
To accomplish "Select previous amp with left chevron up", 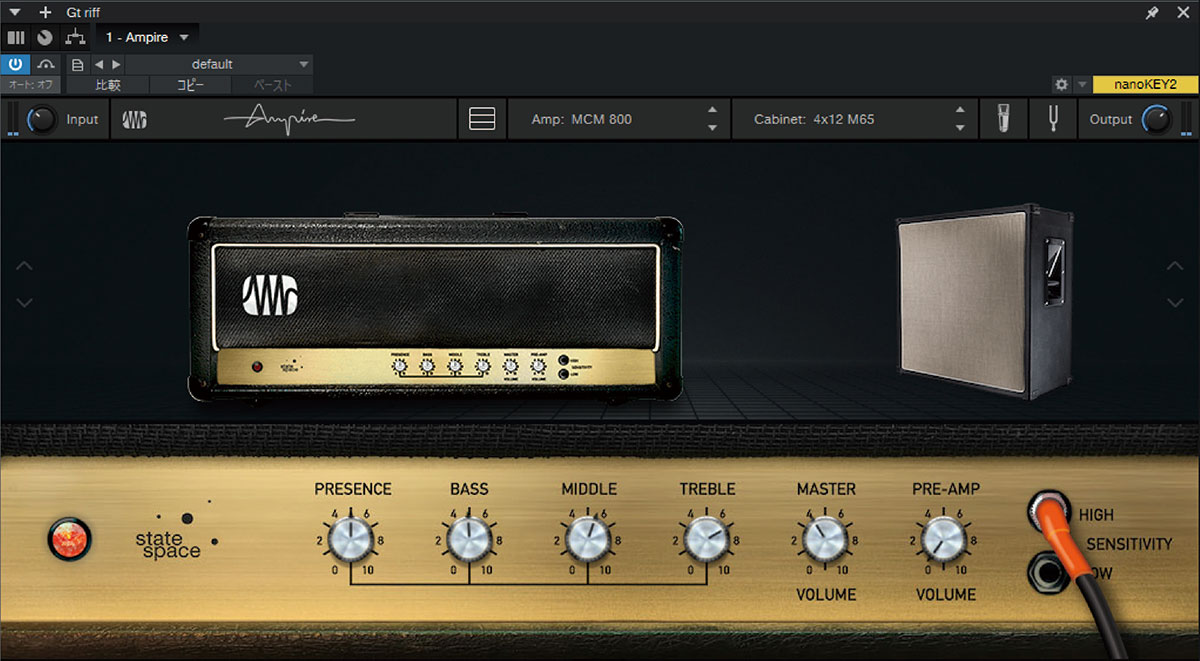I will tap(25, 267).
